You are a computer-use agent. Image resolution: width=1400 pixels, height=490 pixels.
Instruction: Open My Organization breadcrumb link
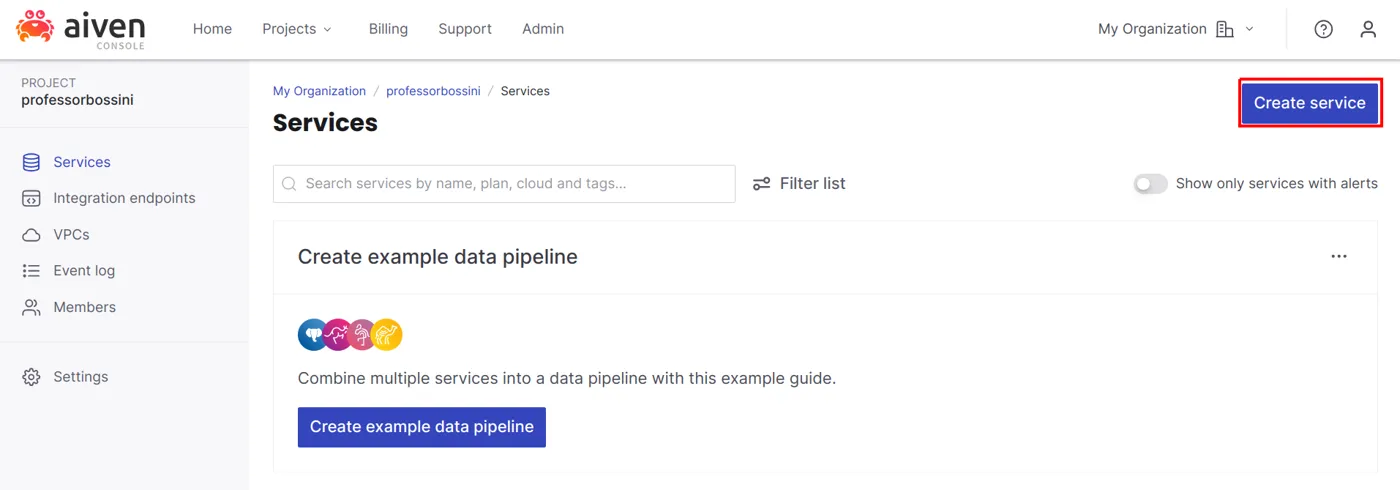[319, 91]
